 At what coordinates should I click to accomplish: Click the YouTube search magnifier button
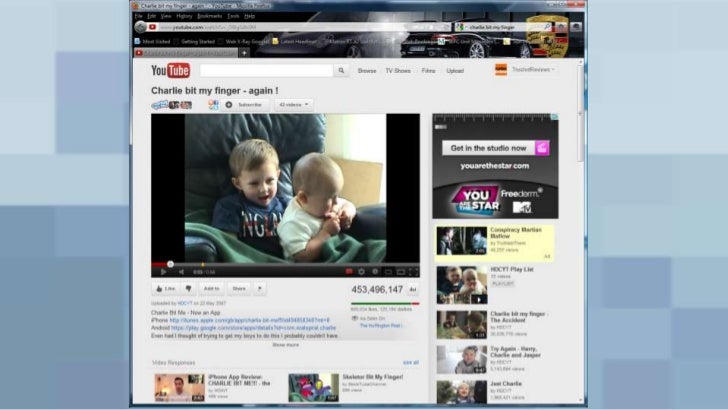click(x=341, y=71)
